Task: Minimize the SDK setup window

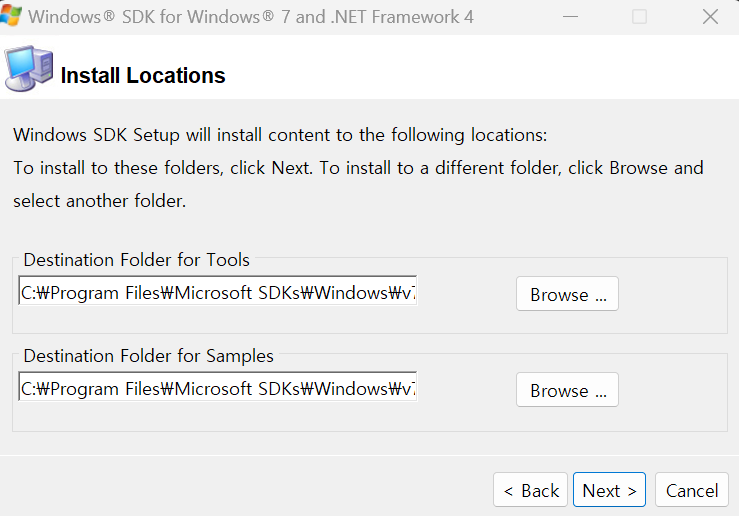Action: [x=570, y=17]
